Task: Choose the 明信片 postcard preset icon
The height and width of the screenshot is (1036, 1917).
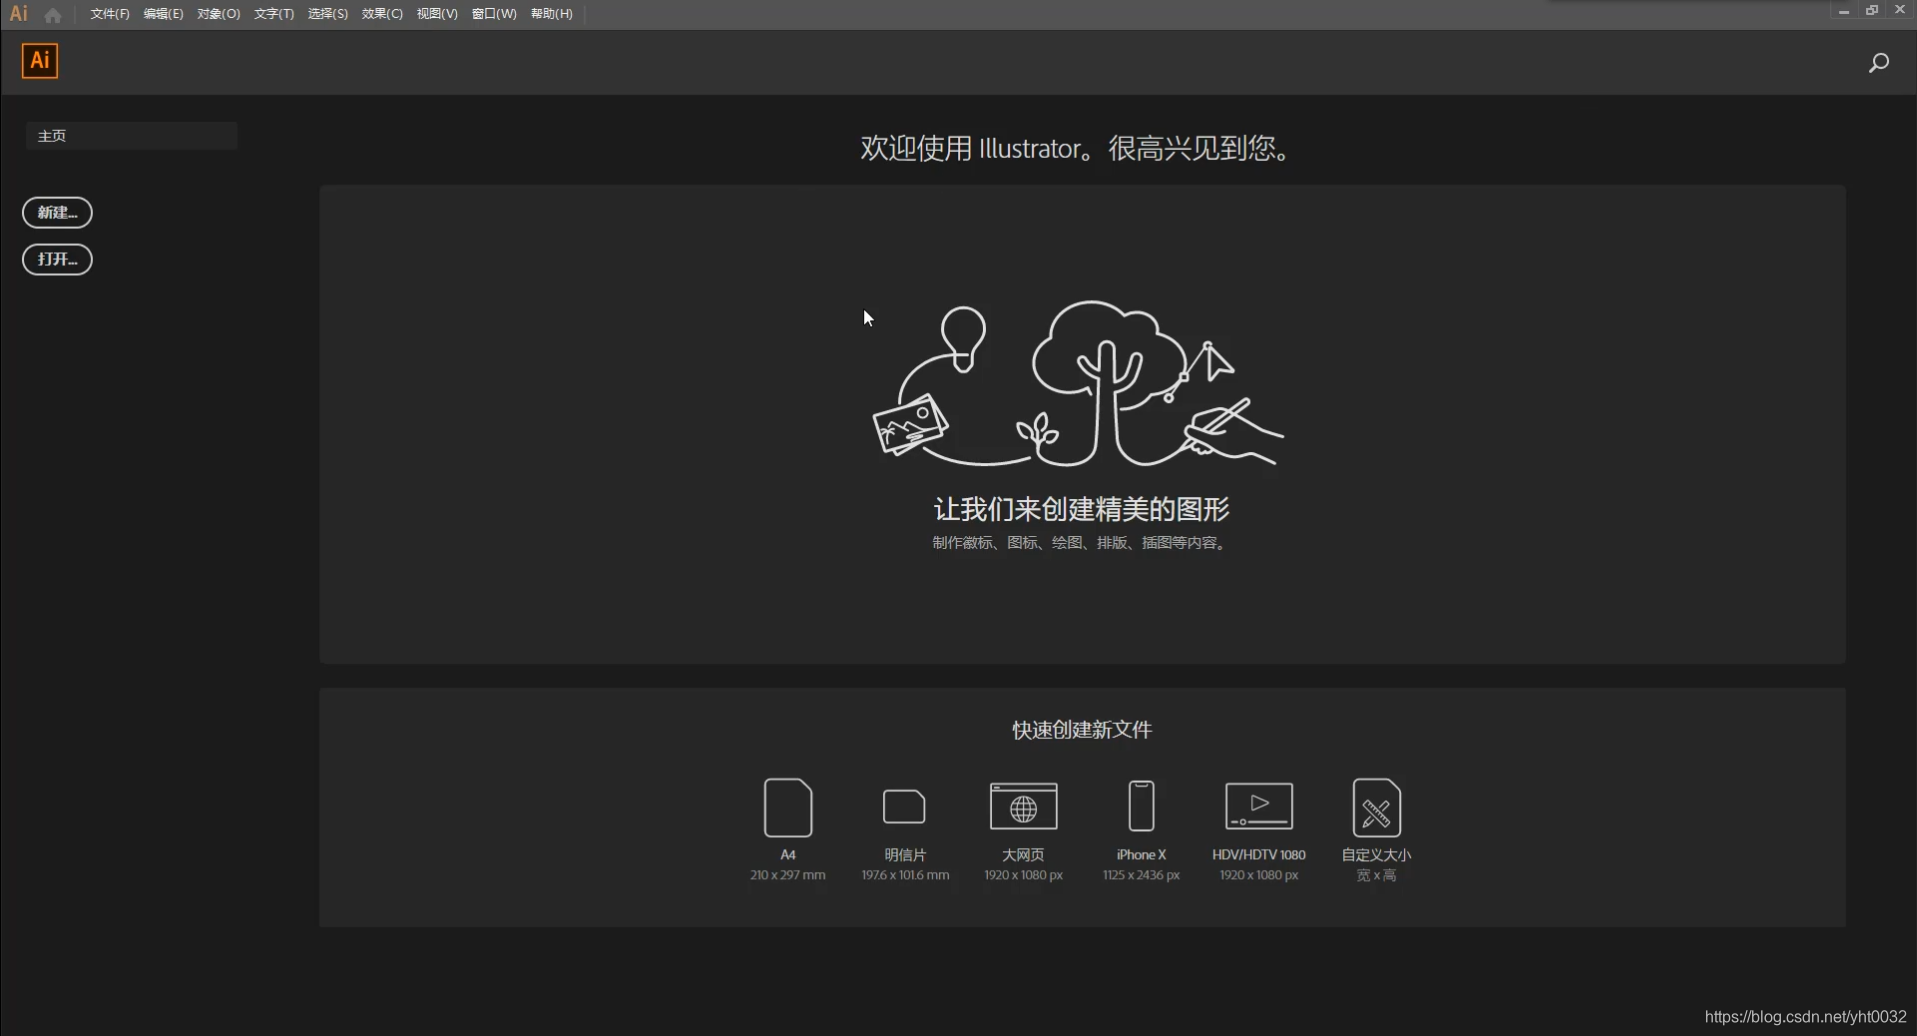Action: click(x=904, y=806)
